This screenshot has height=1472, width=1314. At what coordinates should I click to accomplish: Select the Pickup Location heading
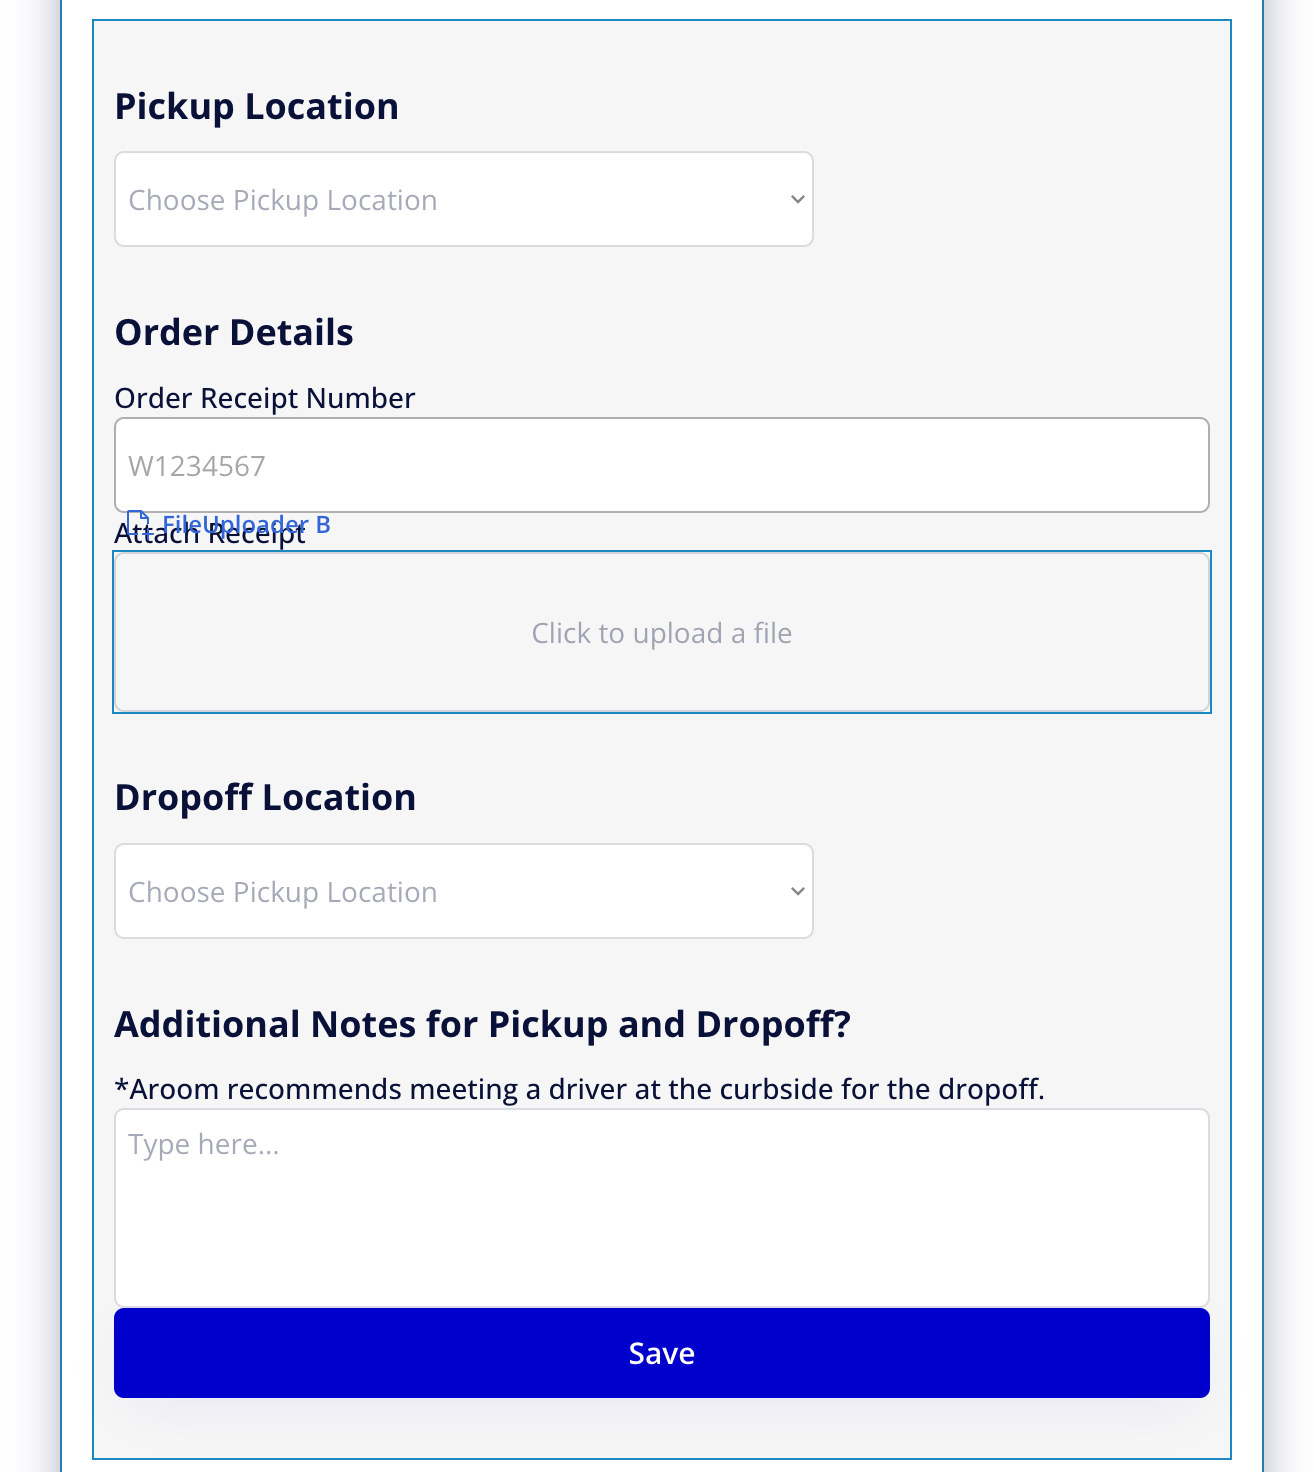tap(257, 106)
